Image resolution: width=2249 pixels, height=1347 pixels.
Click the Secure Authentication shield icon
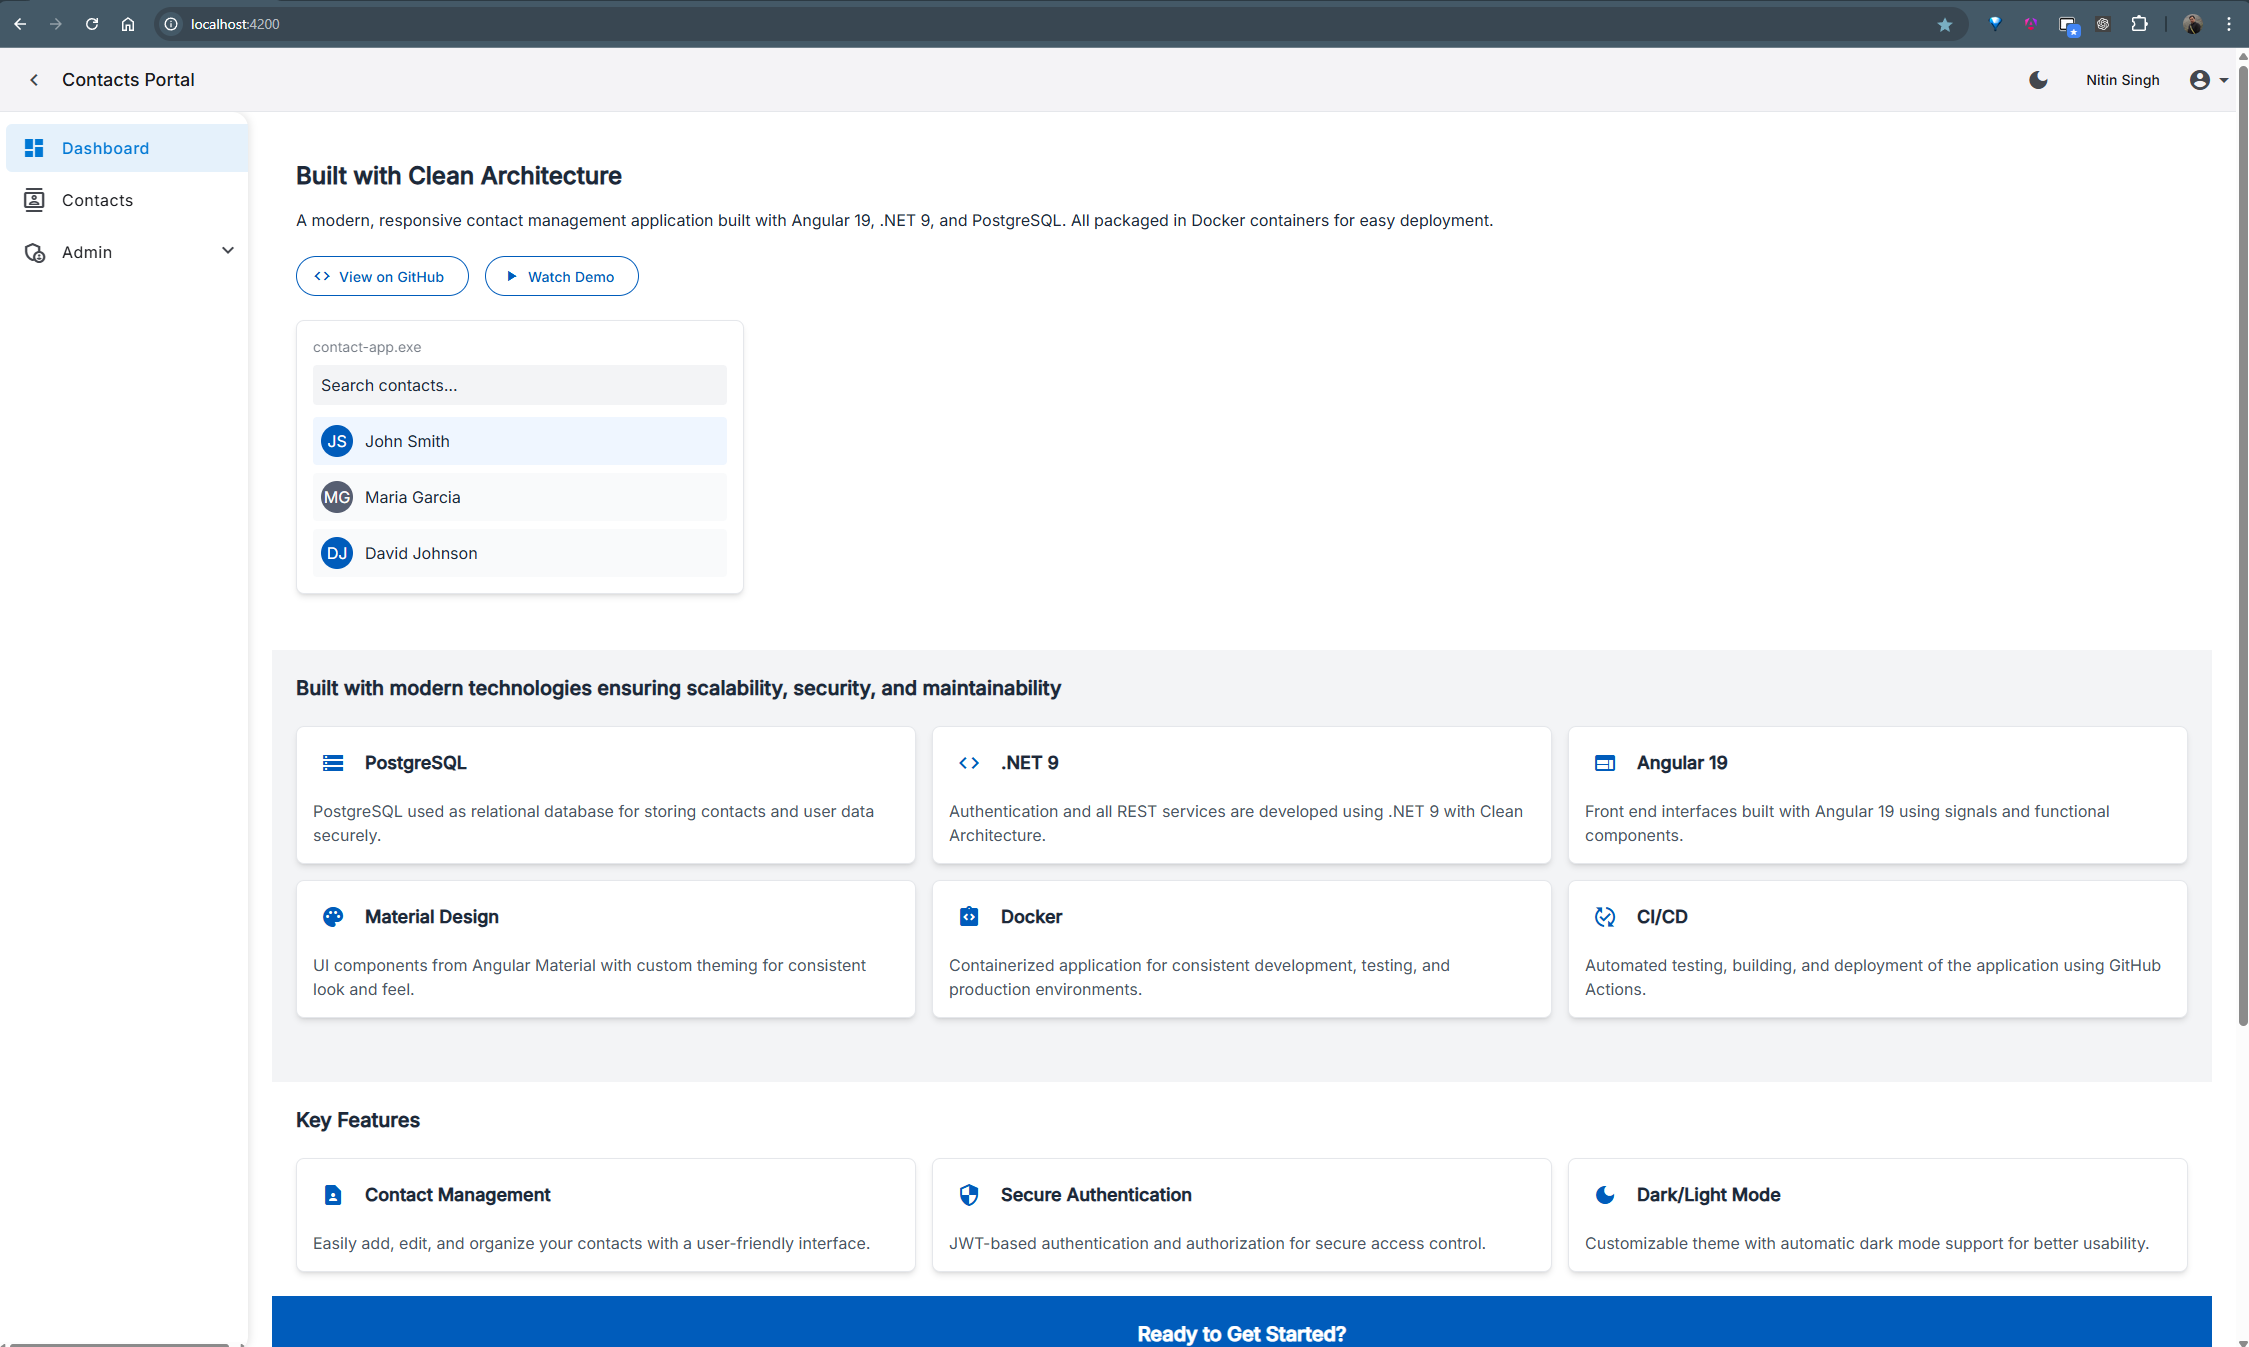(x=969, y=1195)
